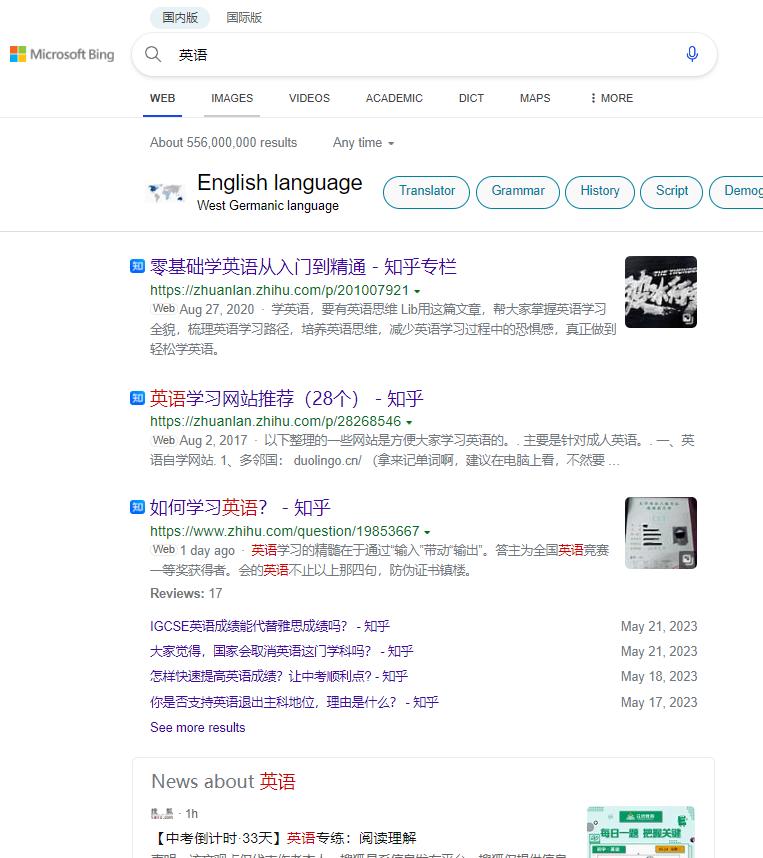Start voice search with microphone icon
Viewport: 763px width, 858px height.
[x=692, y=54]
